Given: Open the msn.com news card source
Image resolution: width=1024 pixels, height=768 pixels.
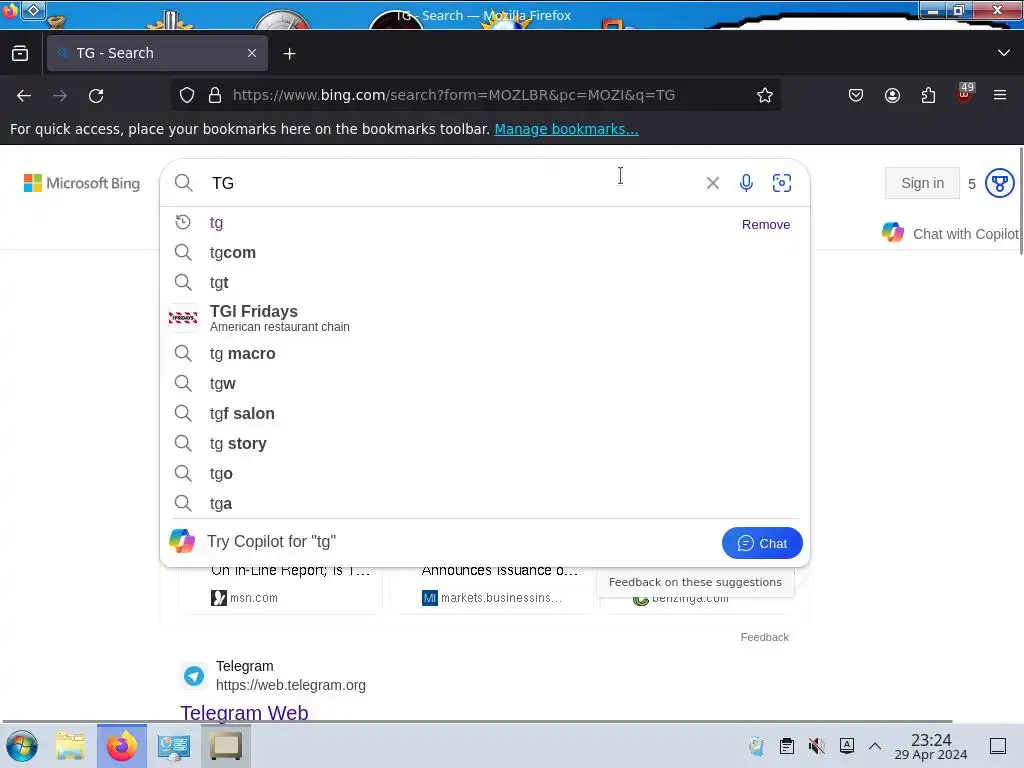Looking at the screenshot, I should point(244,598).
